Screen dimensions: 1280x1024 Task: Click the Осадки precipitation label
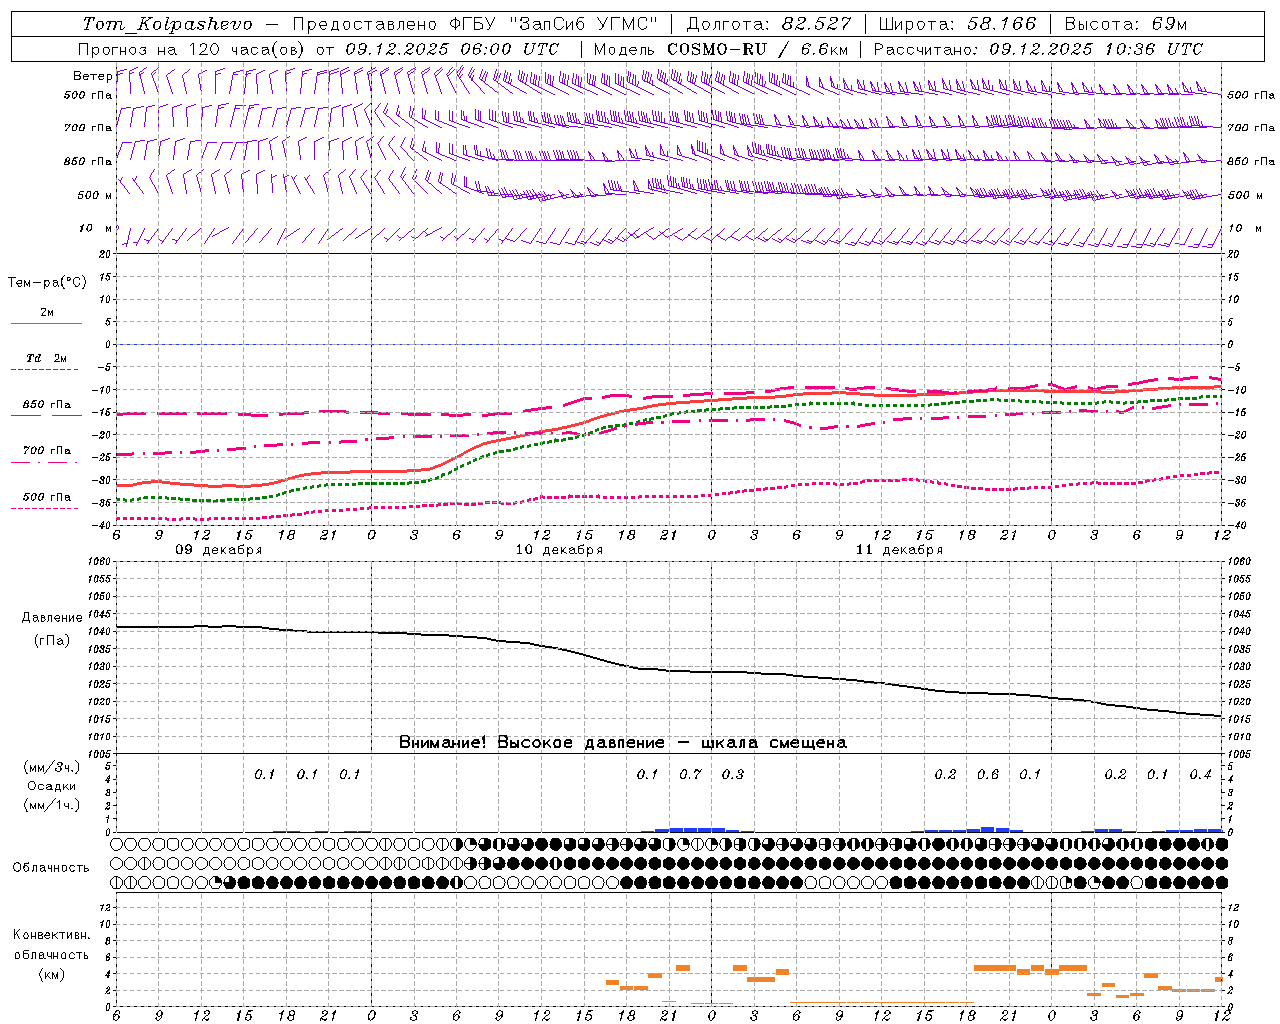(x=52, y=786)
